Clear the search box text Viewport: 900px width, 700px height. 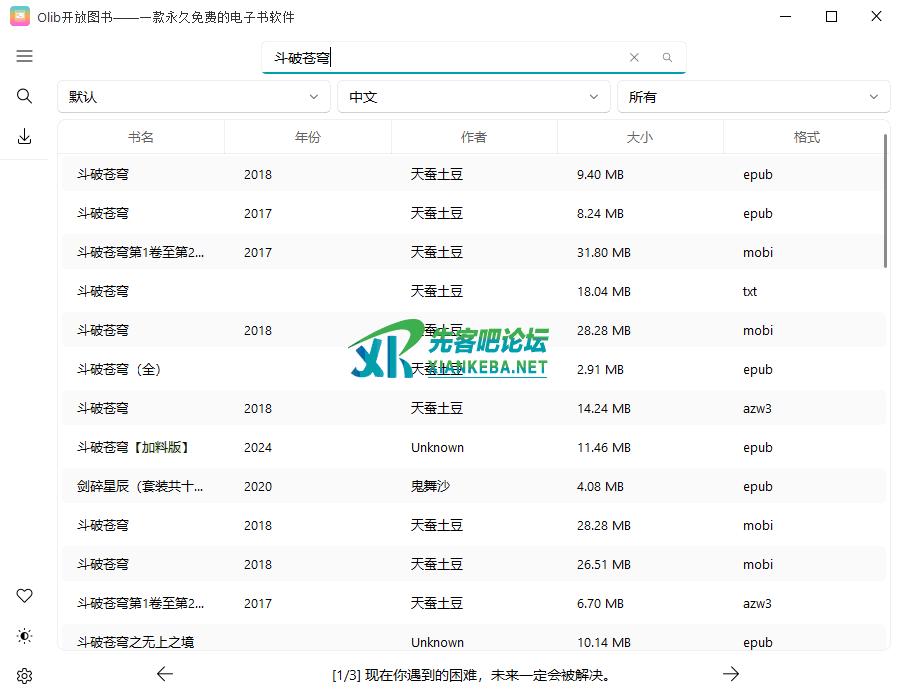click(x=634, y=58)
